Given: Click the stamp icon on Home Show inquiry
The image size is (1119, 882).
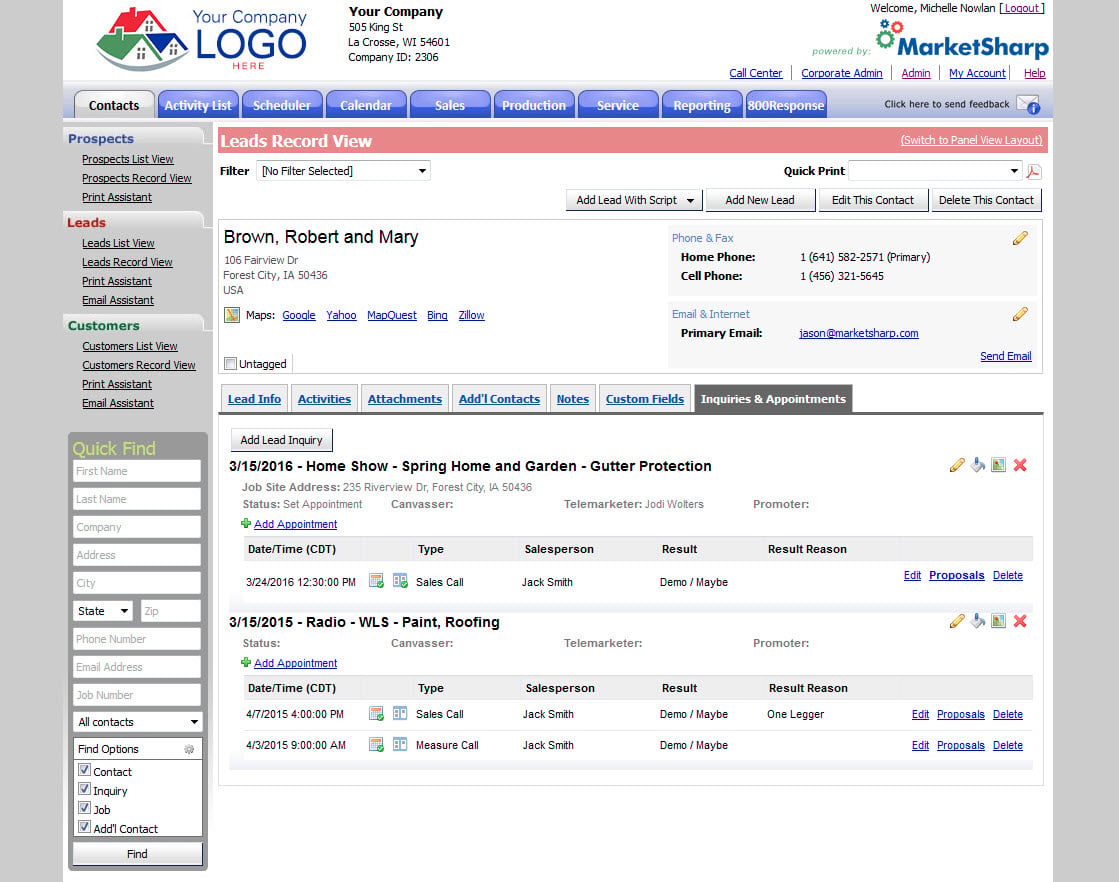Looking at the screenshot, I should tap(978, 465).
